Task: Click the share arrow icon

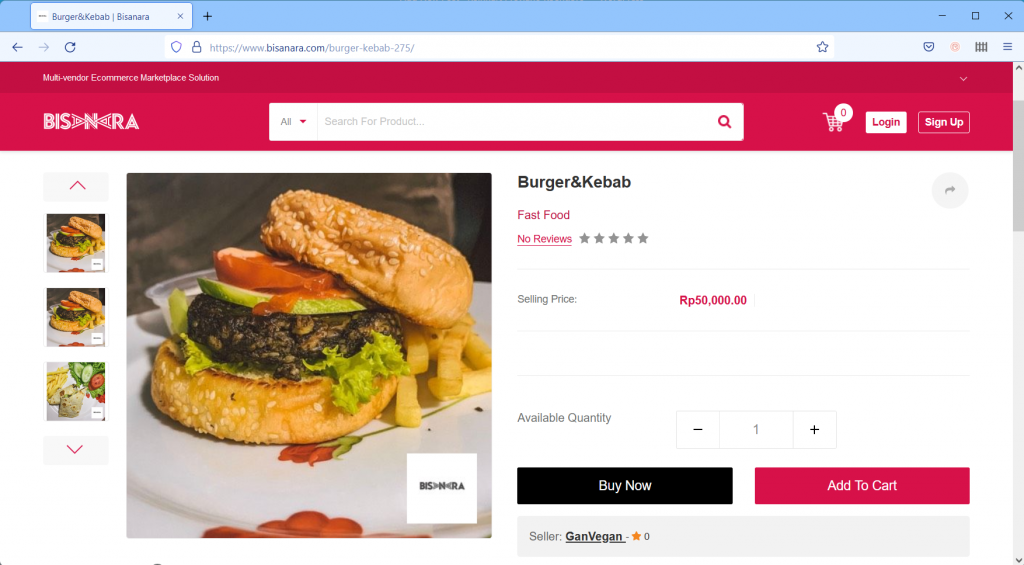Action: [950, 190]
